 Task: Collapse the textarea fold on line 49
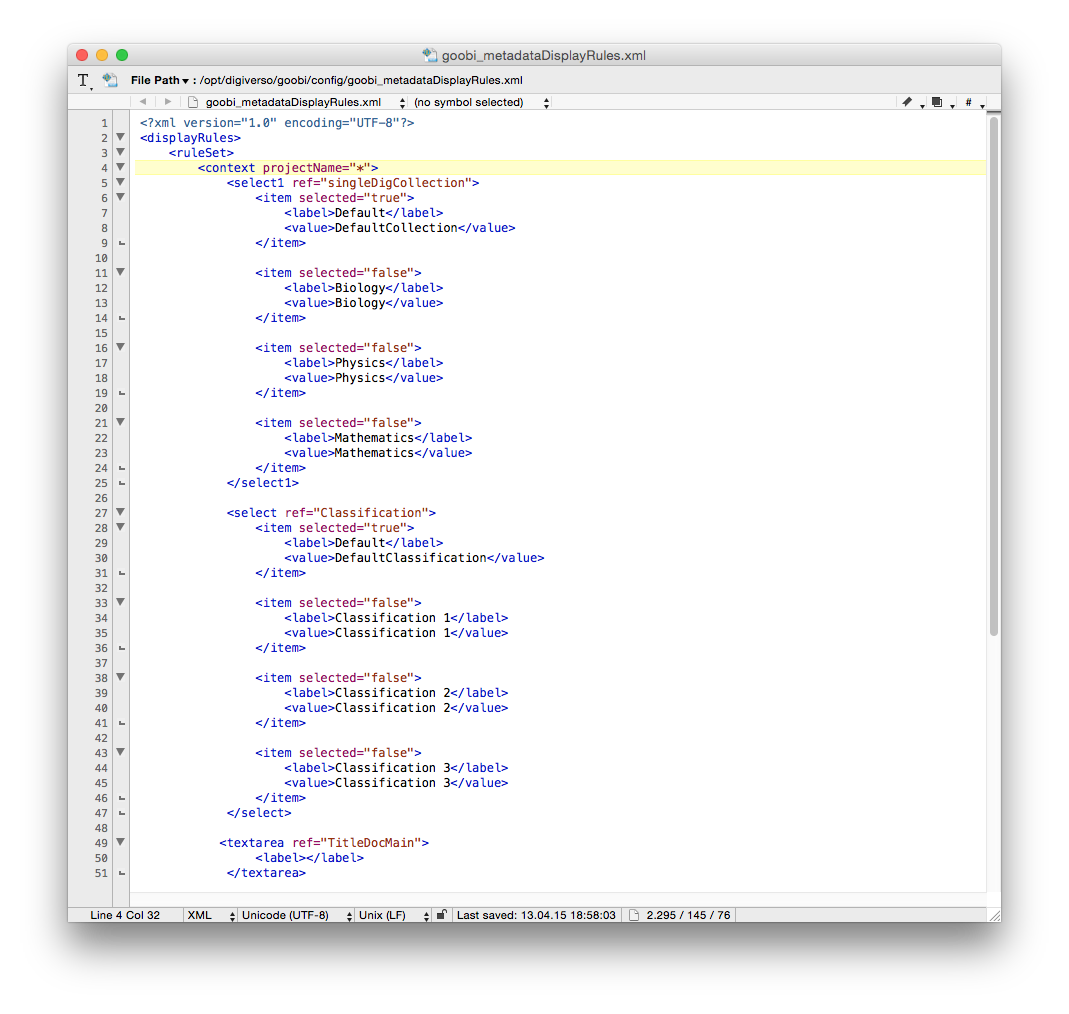coord(121,842)
